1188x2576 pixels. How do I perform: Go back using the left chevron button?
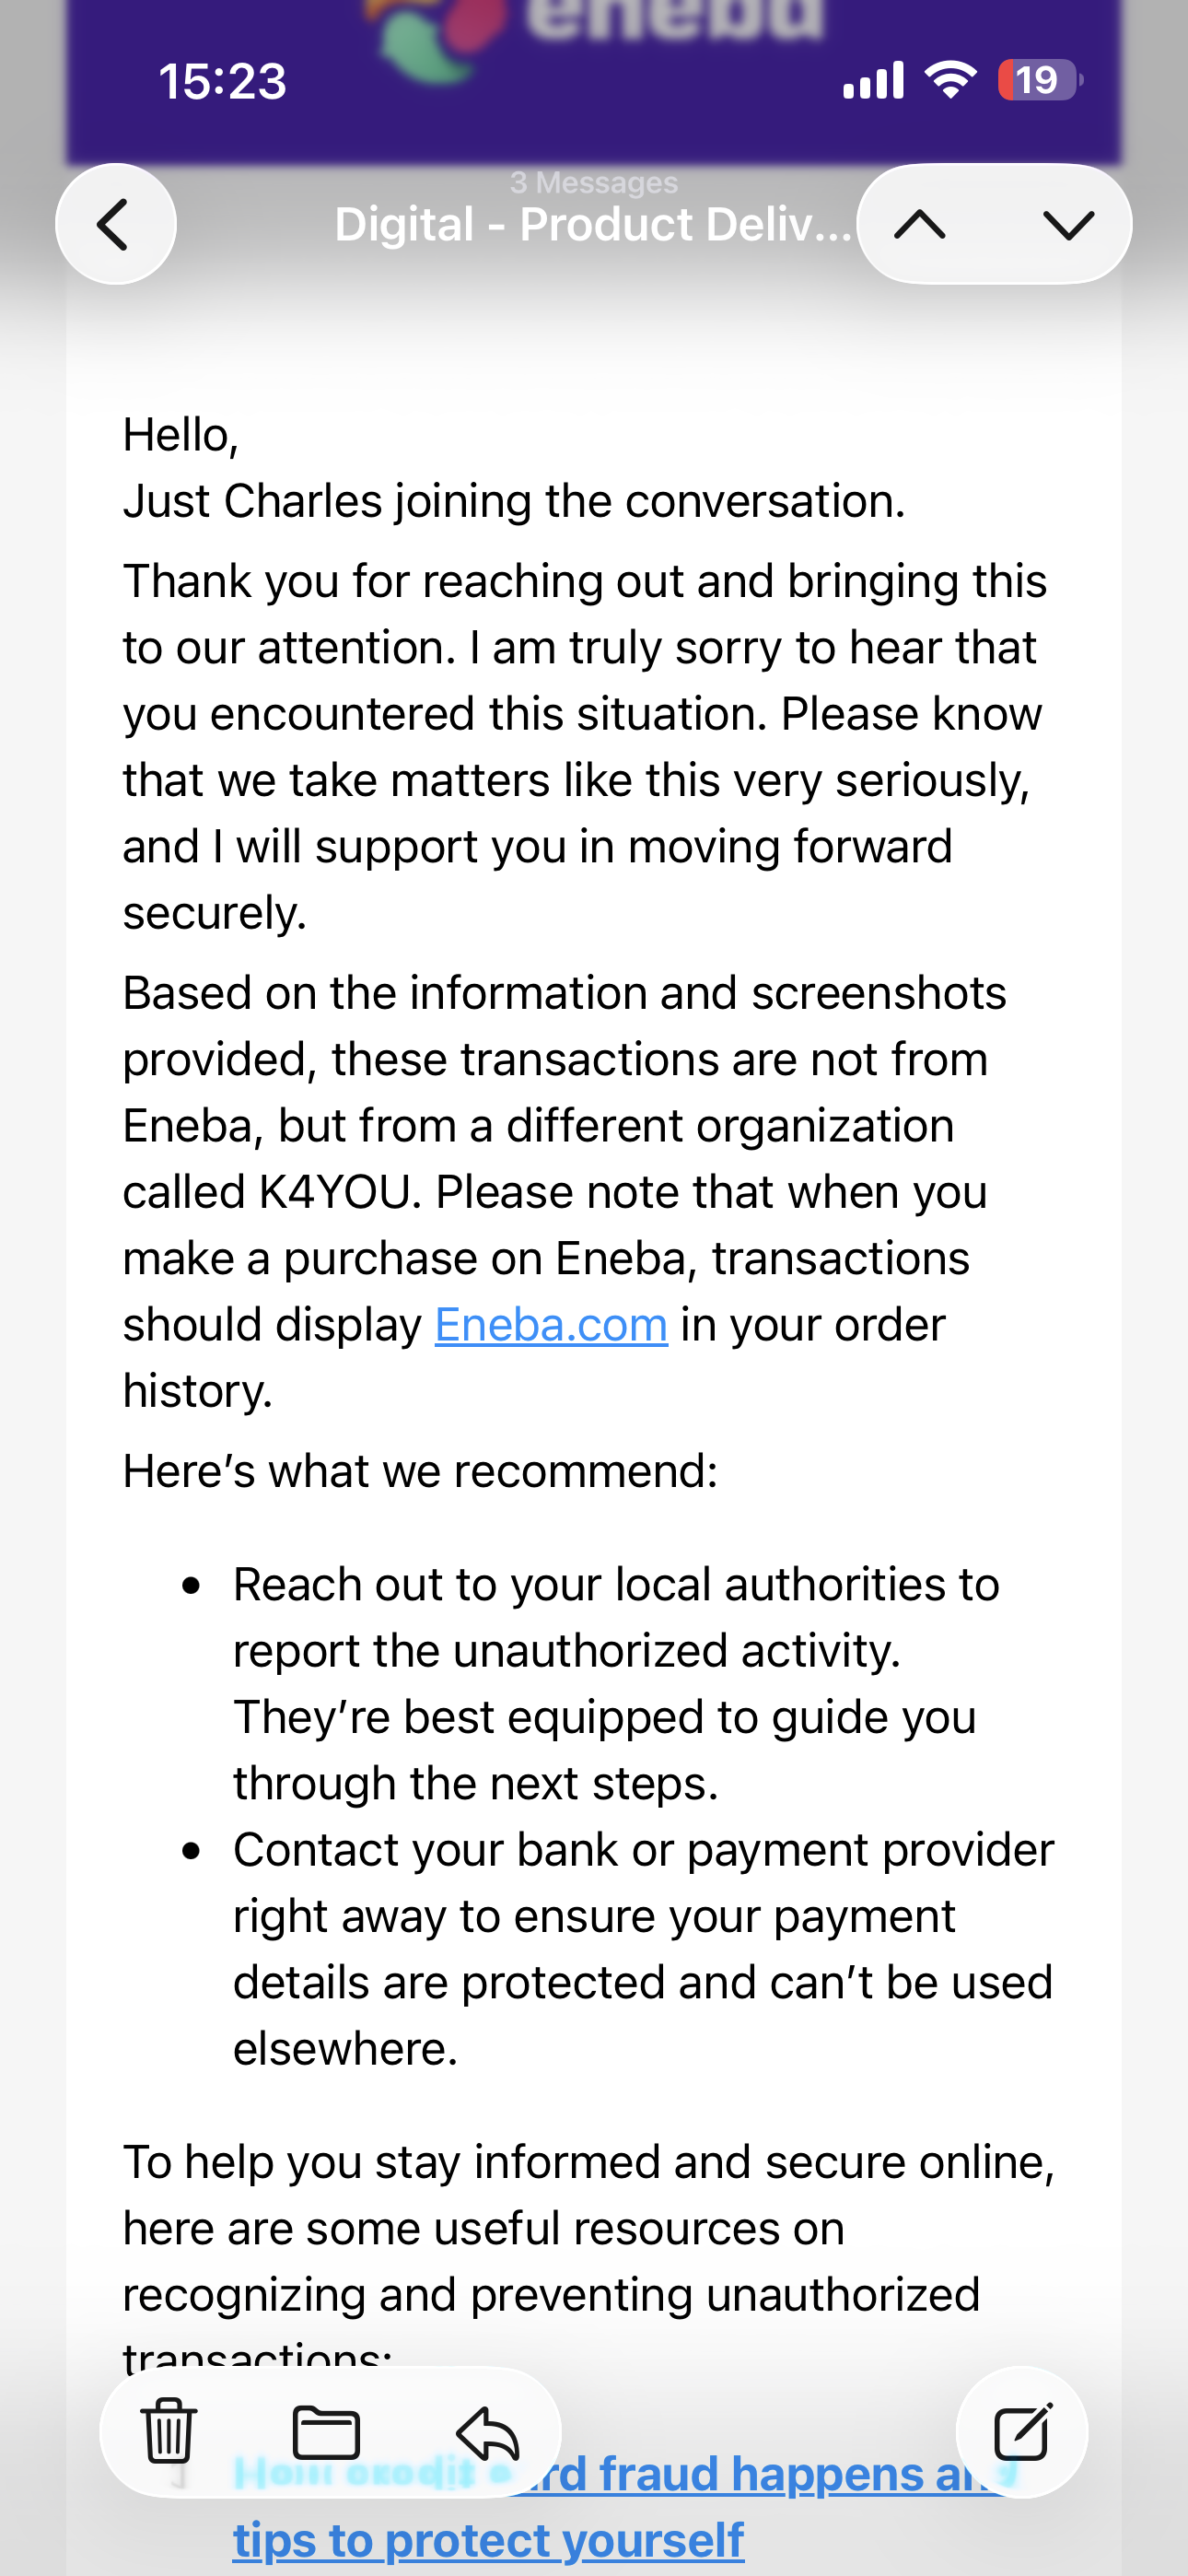pyautogui.click(x=116, y=224)
